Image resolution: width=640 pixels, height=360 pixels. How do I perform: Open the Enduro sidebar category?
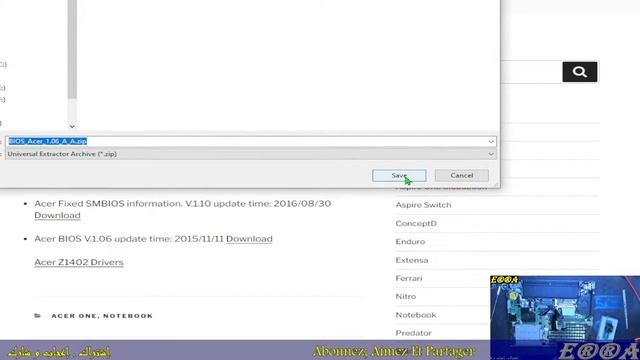tap(410, 242)
